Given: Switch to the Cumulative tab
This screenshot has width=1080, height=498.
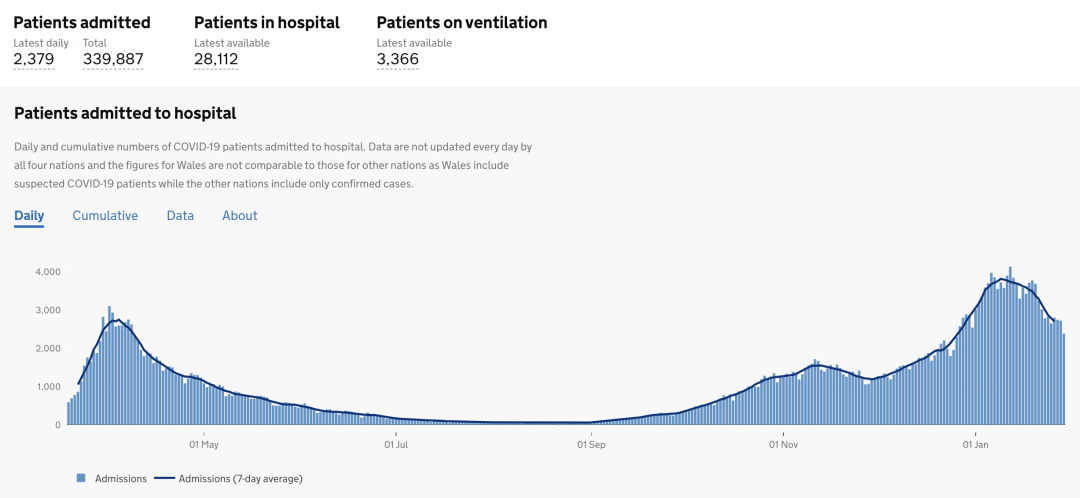Looking at the screenshot, I should point(105,216).
